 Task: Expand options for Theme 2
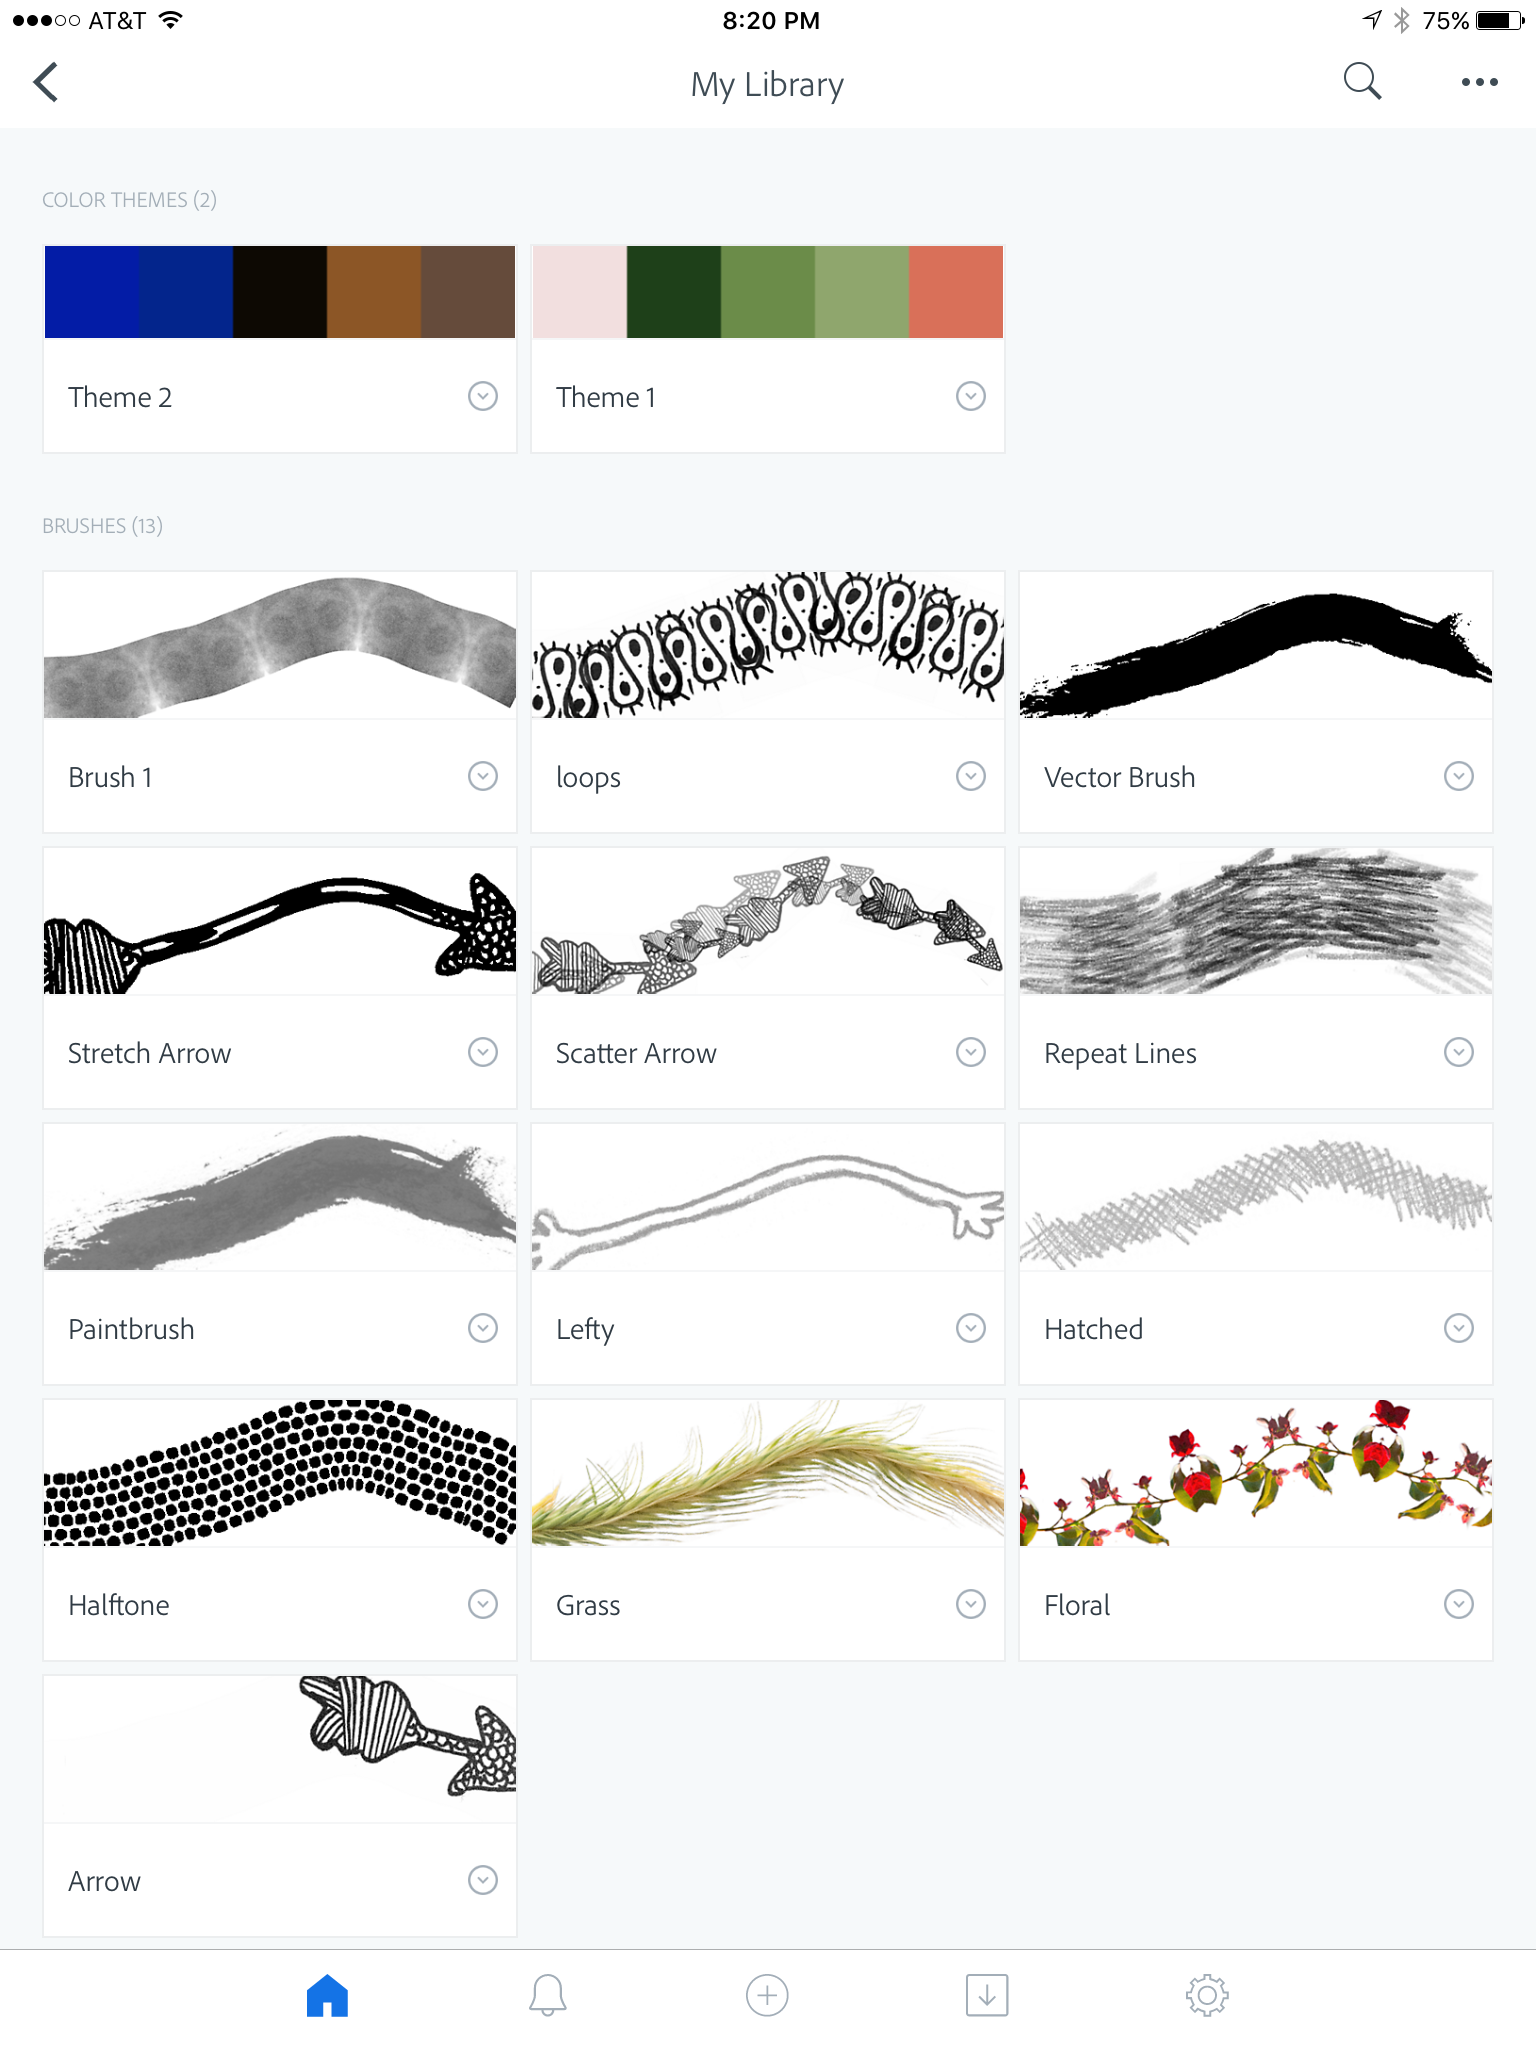tap(483, 396)
